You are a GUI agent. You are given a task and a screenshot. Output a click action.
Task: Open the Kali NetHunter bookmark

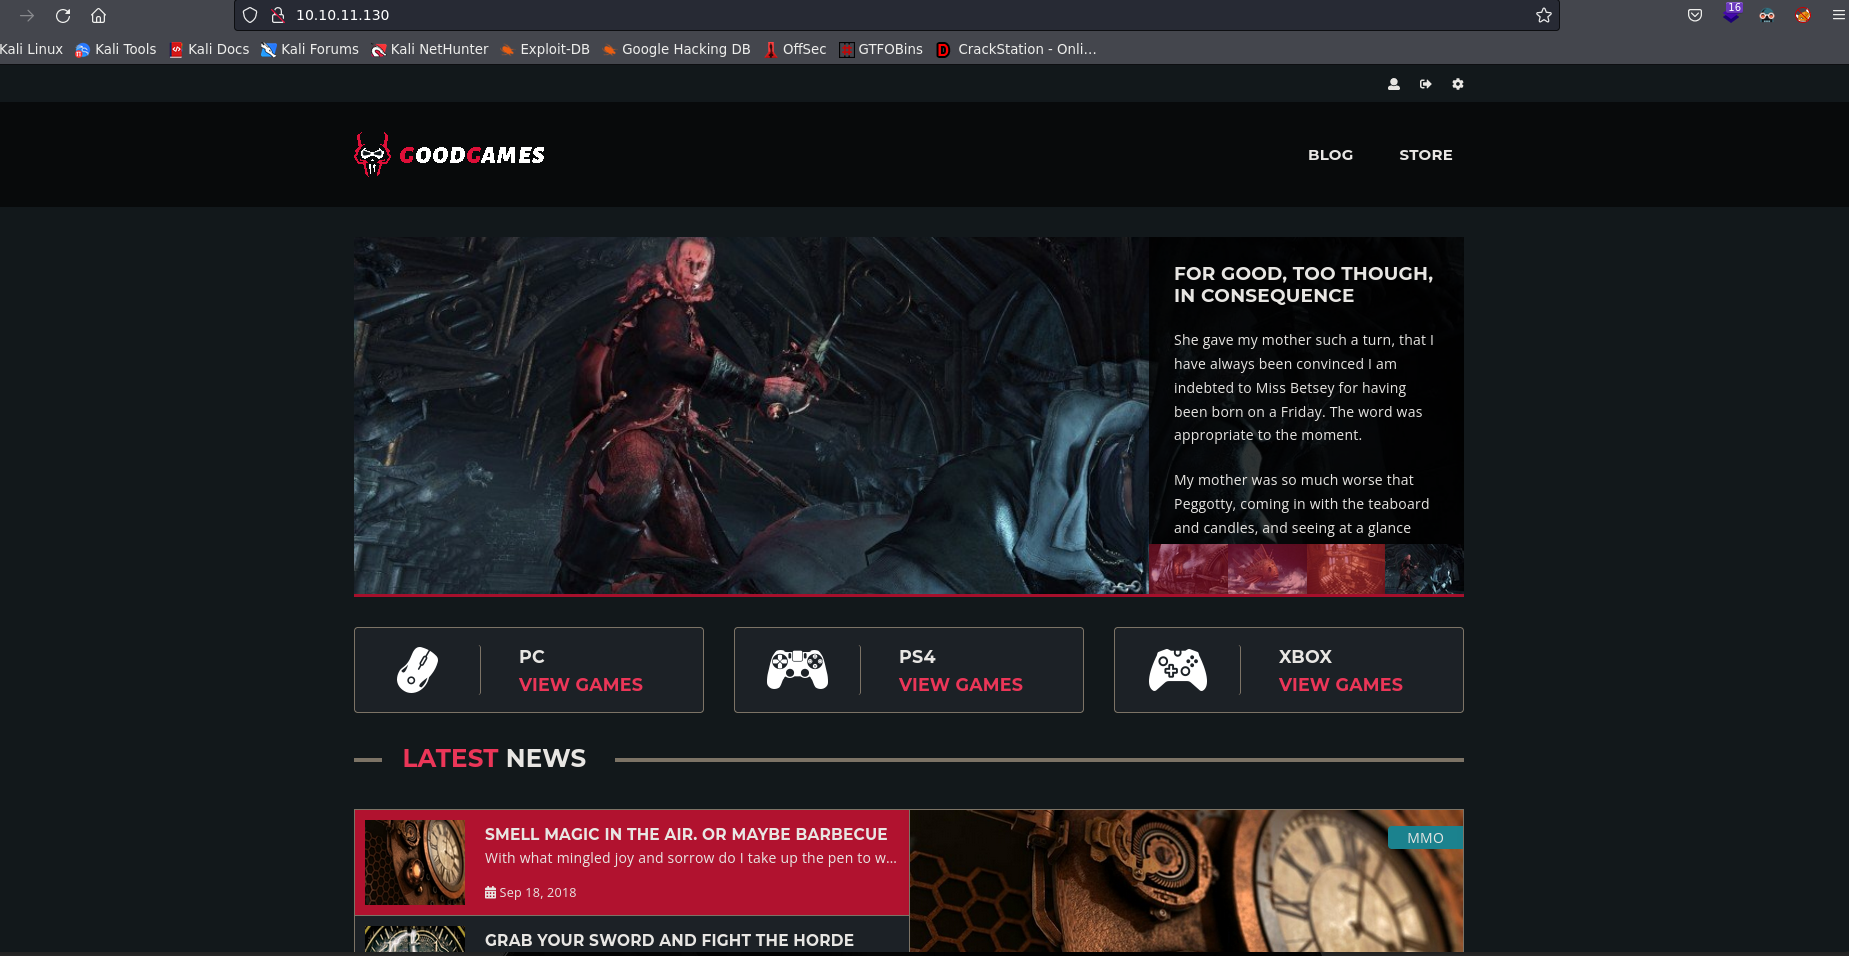430,49
